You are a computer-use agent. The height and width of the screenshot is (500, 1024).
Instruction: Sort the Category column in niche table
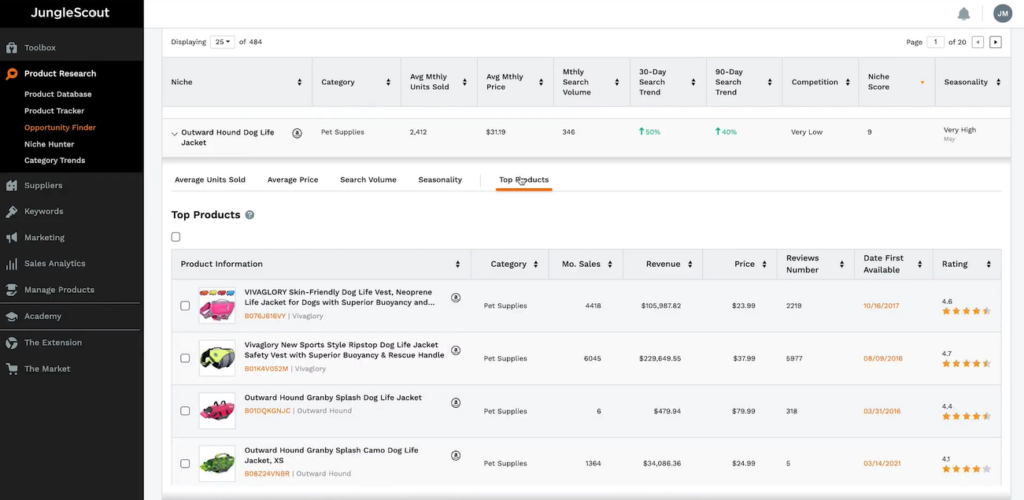[388, 82]
